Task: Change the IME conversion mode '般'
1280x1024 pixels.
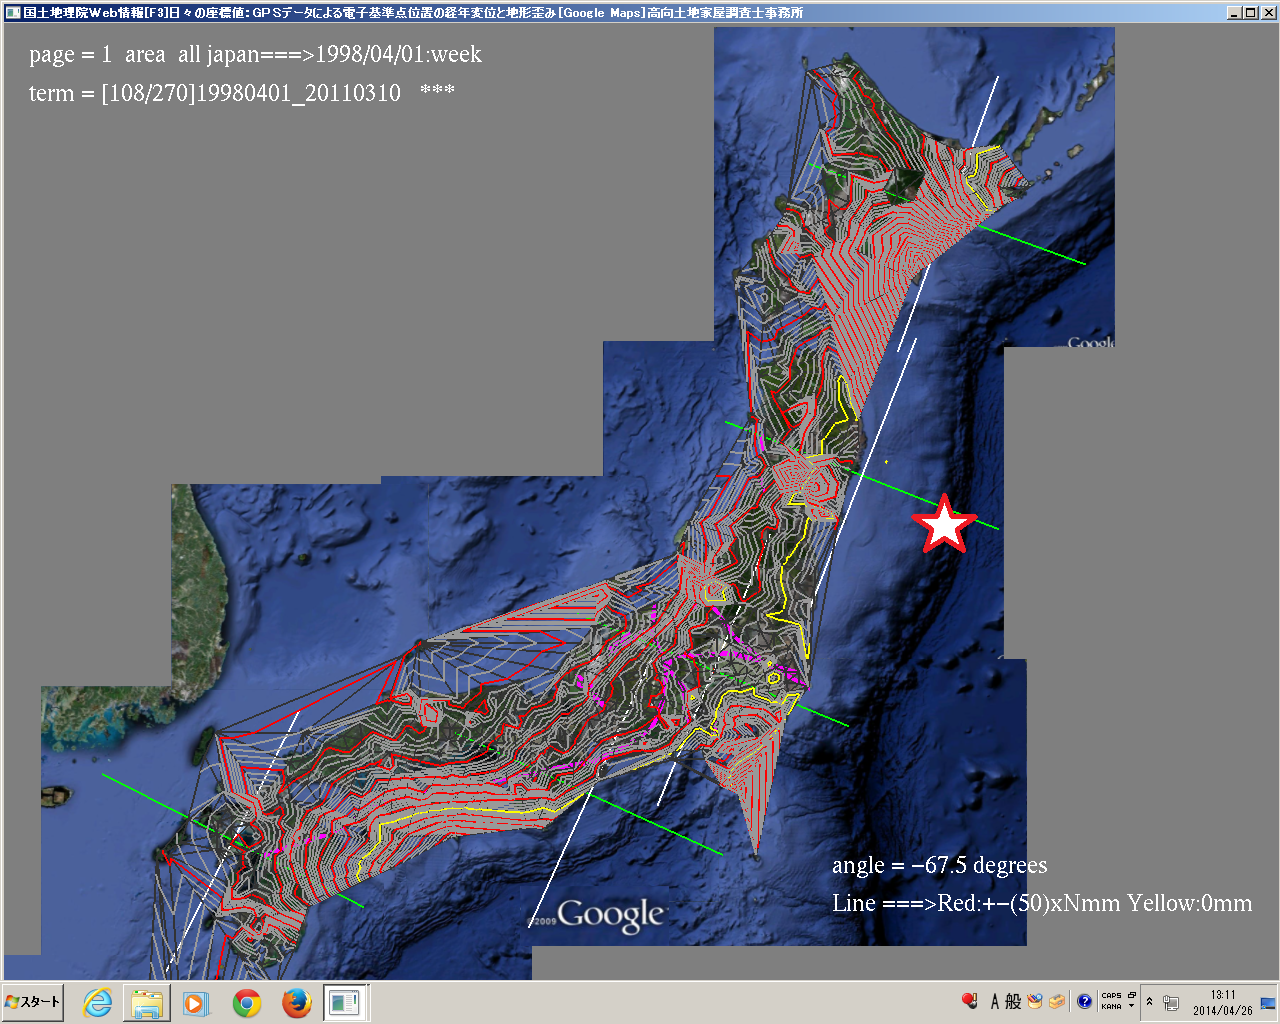Action: [1013, 1001]
